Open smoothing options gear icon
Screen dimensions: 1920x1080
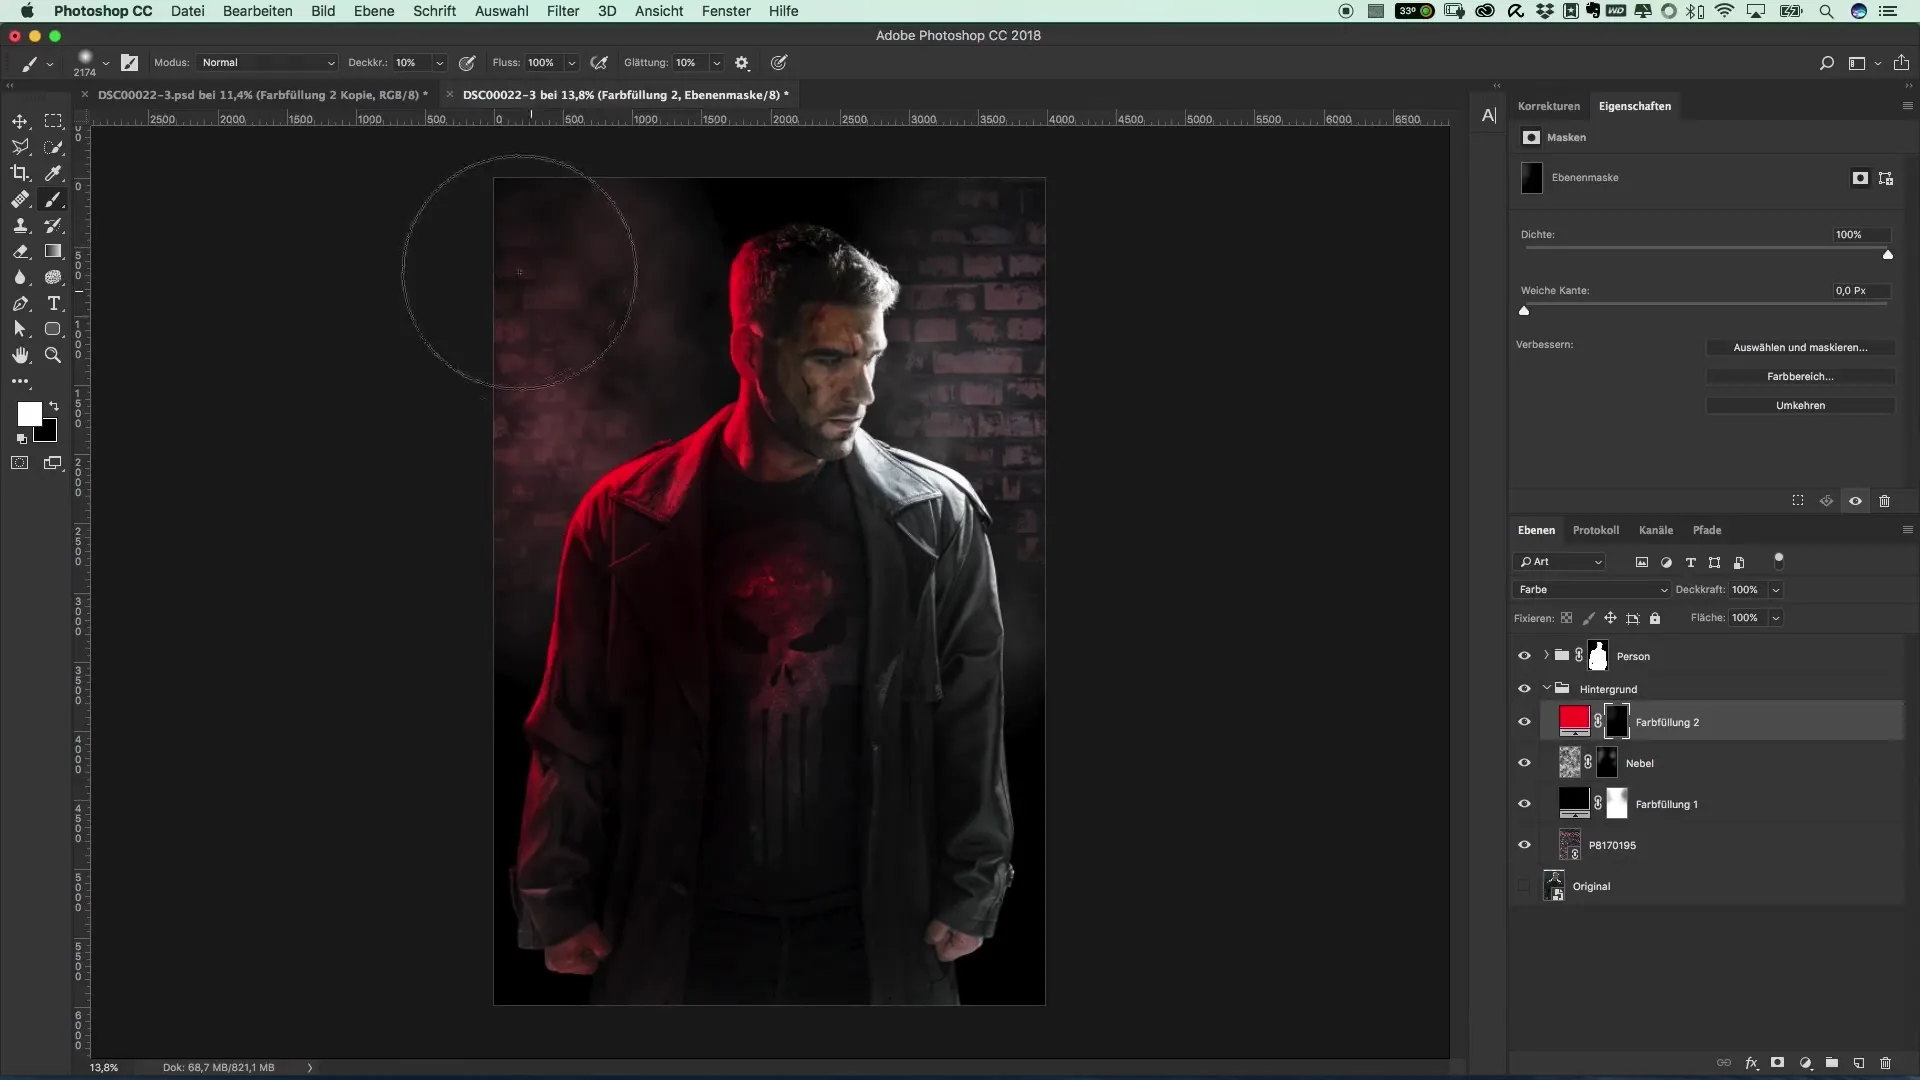pos(742,62)
